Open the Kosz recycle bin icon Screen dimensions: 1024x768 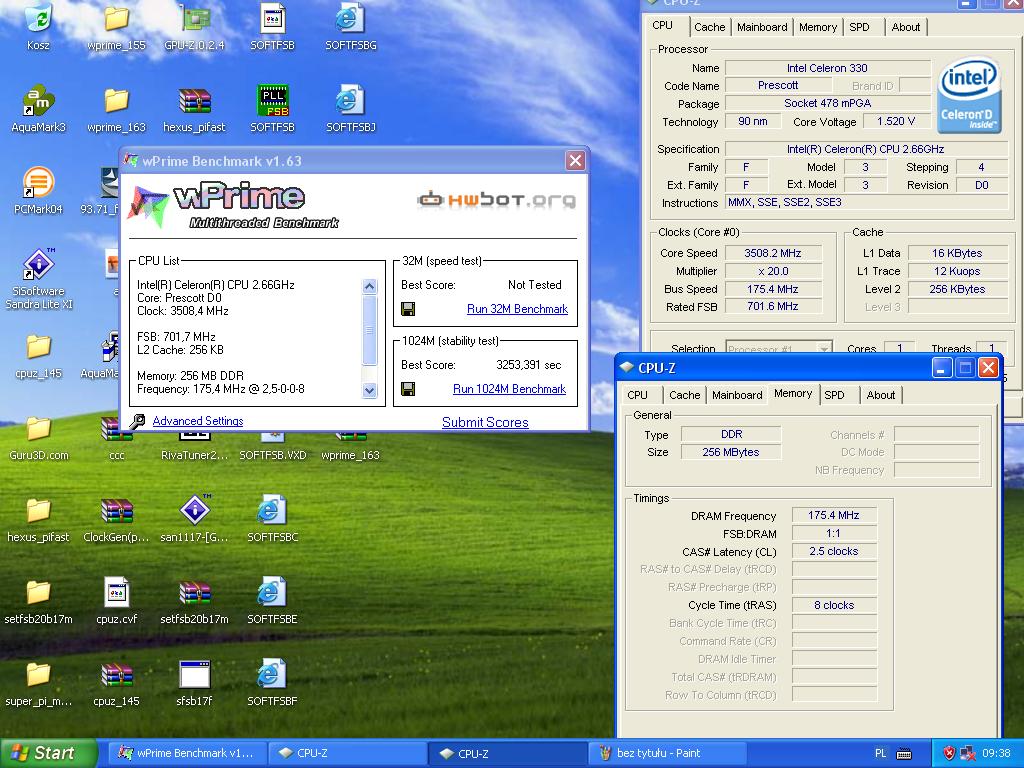pyautogui.click(x=39, y=19)
